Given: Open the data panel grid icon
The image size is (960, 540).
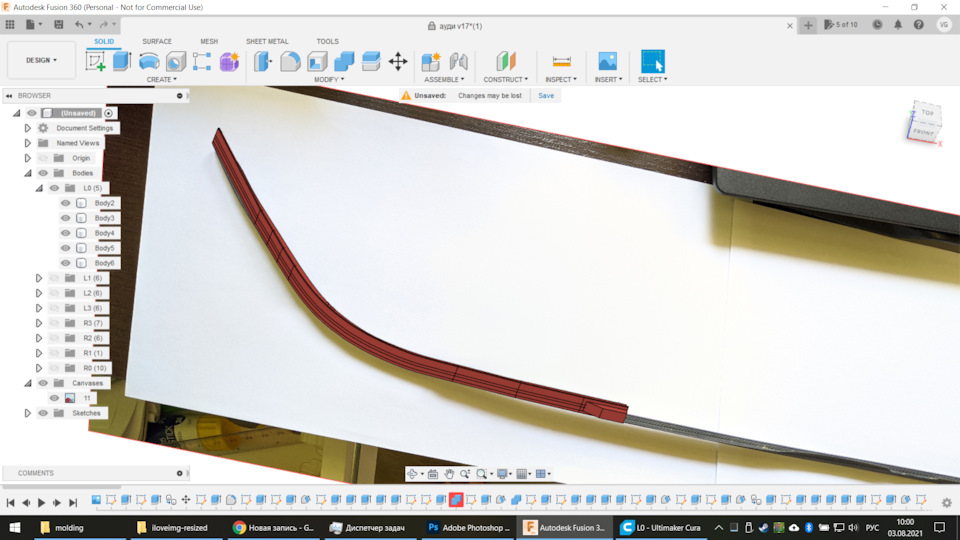Looking at the screenshot, I should (x=10, y=24).
